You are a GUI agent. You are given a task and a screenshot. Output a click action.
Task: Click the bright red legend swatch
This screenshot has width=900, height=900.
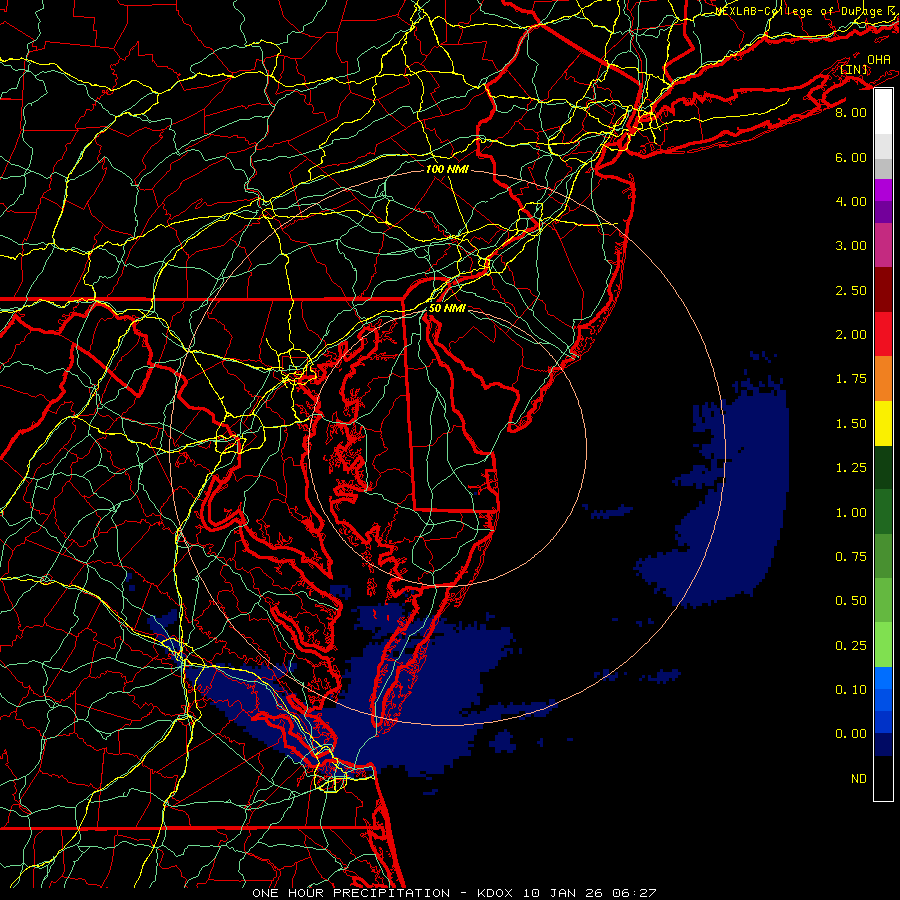883,334
